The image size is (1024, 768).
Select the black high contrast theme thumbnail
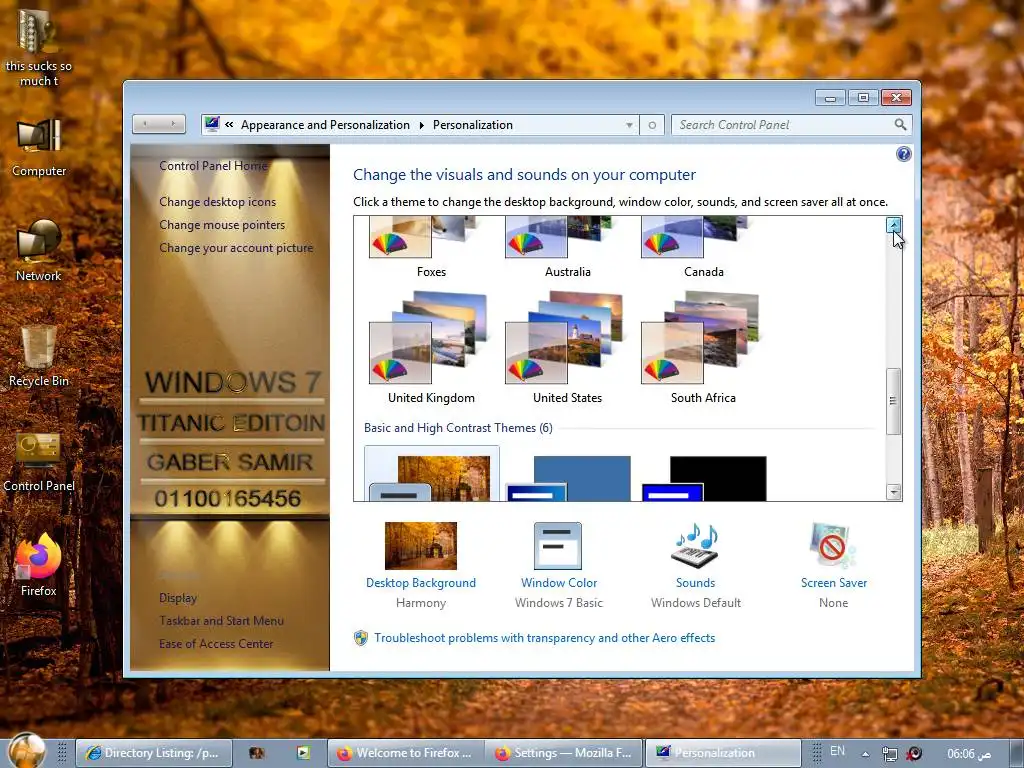pyautogui.click(x=704, y=479)
